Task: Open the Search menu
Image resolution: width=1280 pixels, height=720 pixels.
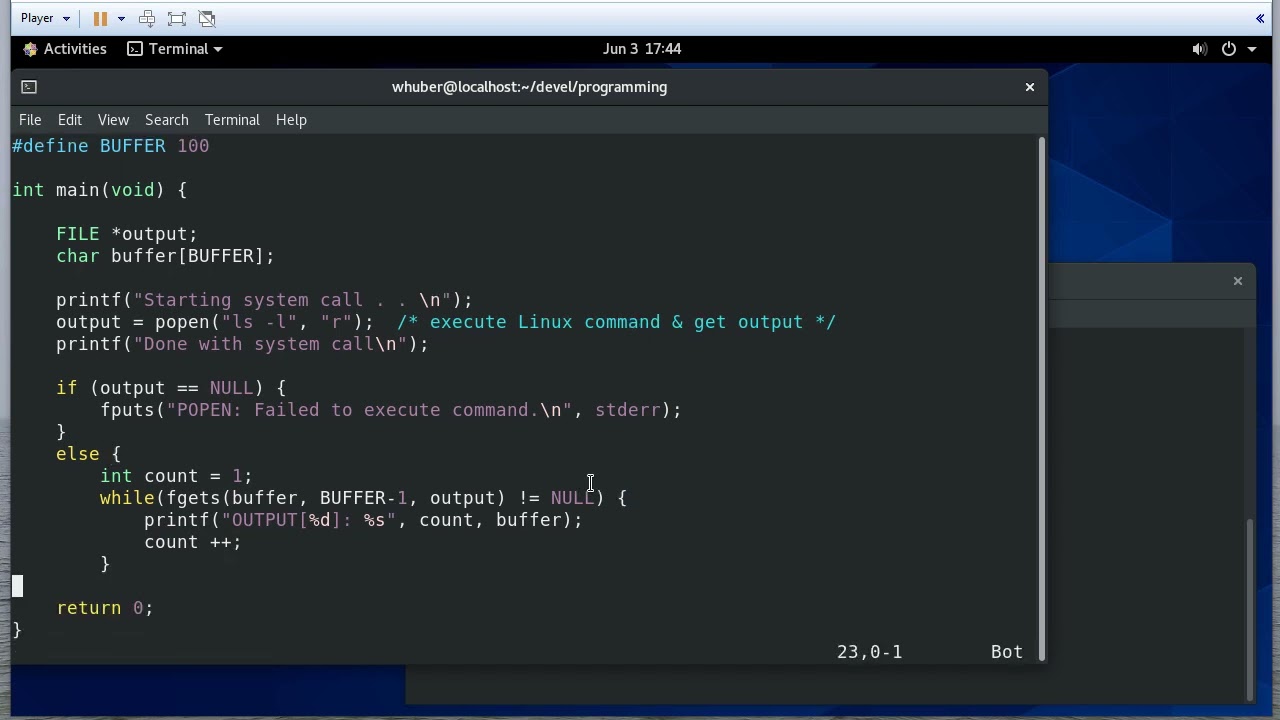Action: pyautogui.click(x=166, y=120)
